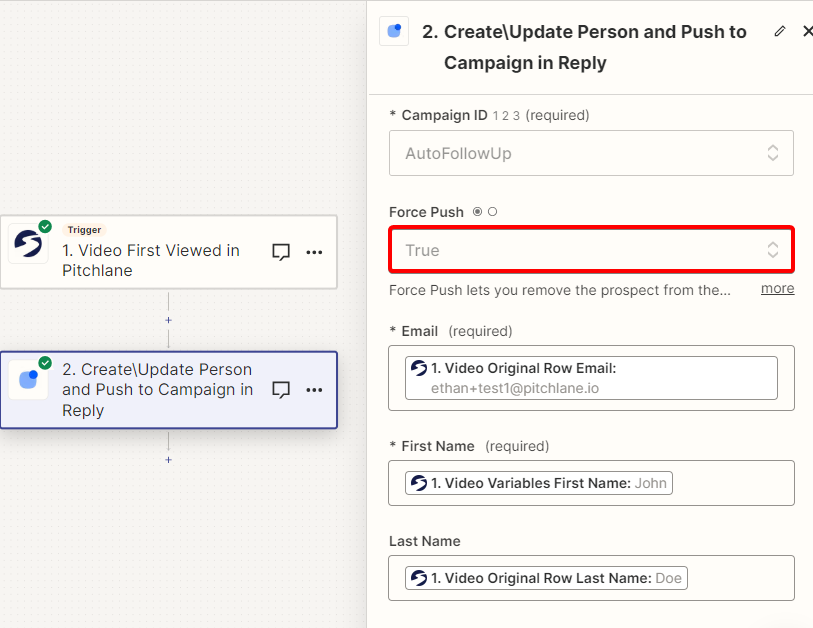Click the green check on trigger step
This screenshot has width=813, height=628.
[x=45, y=226]
